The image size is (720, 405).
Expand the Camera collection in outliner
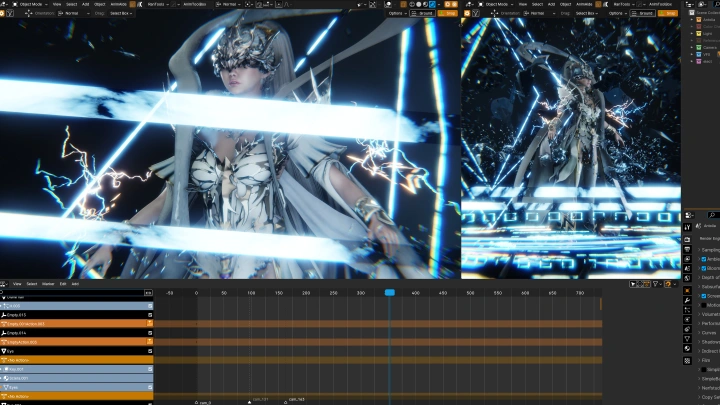[692, 47]
